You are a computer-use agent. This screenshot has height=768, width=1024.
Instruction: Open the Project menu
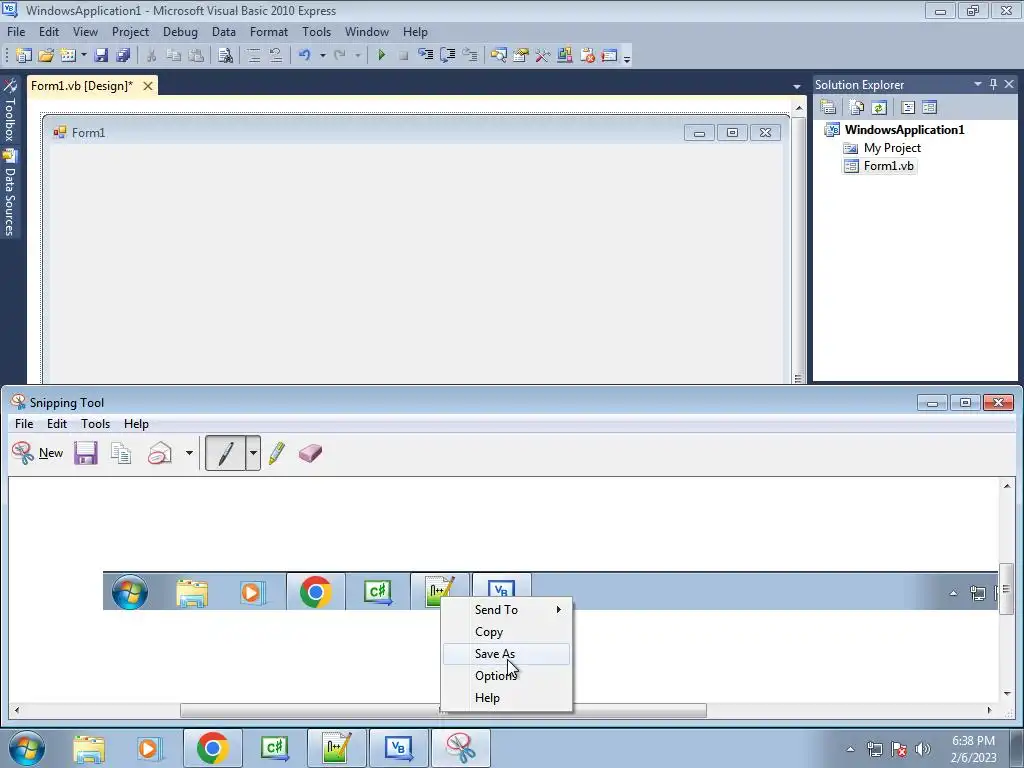[x=130, y=31]
